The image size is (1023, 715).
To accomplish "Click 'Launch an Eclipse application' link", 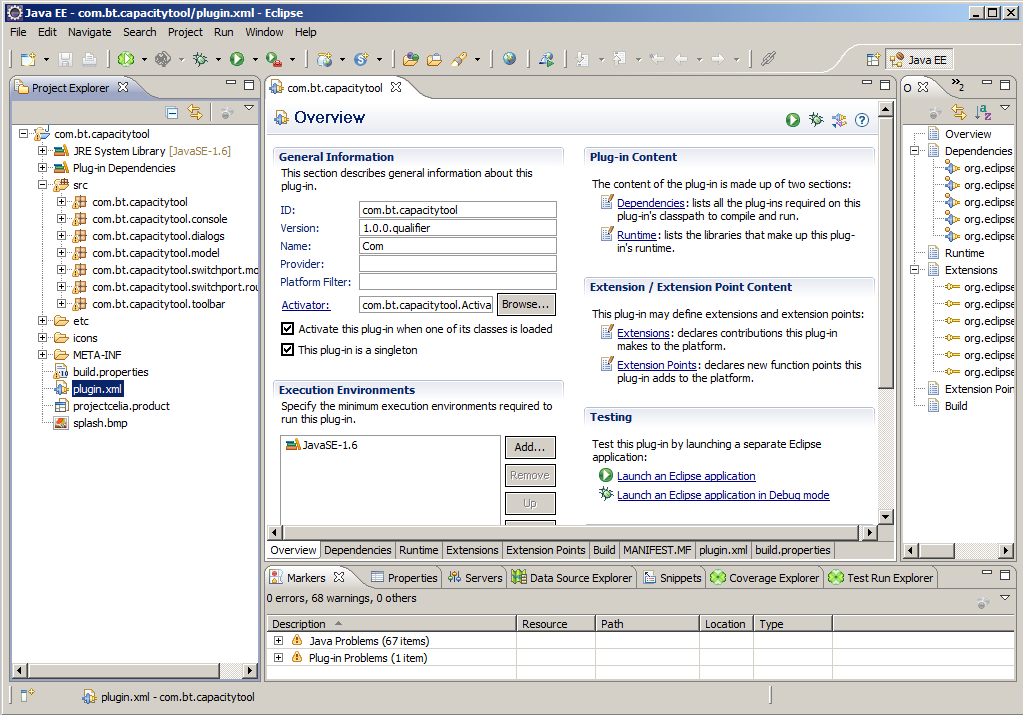I will [x=686, y=476].
